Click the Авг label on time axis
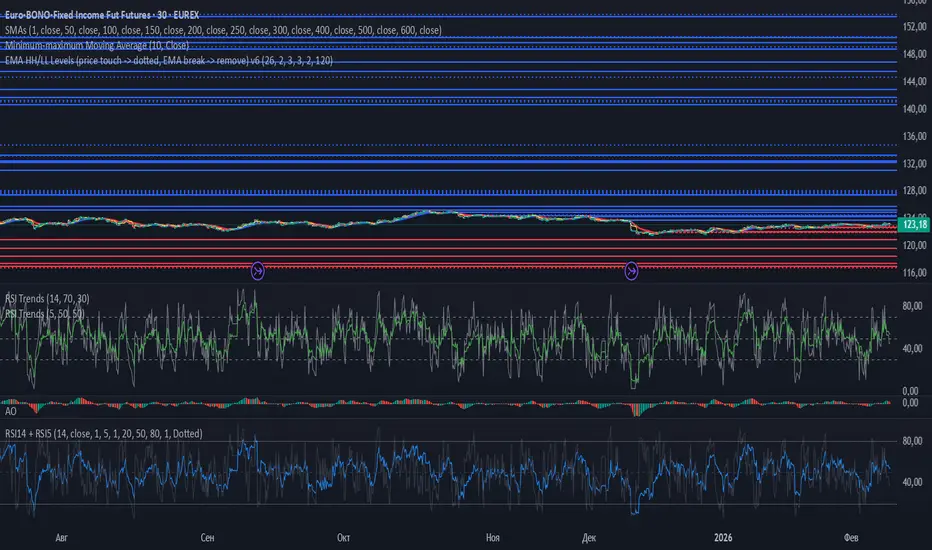Screen dimensions: 932x550 click(61, 538)
